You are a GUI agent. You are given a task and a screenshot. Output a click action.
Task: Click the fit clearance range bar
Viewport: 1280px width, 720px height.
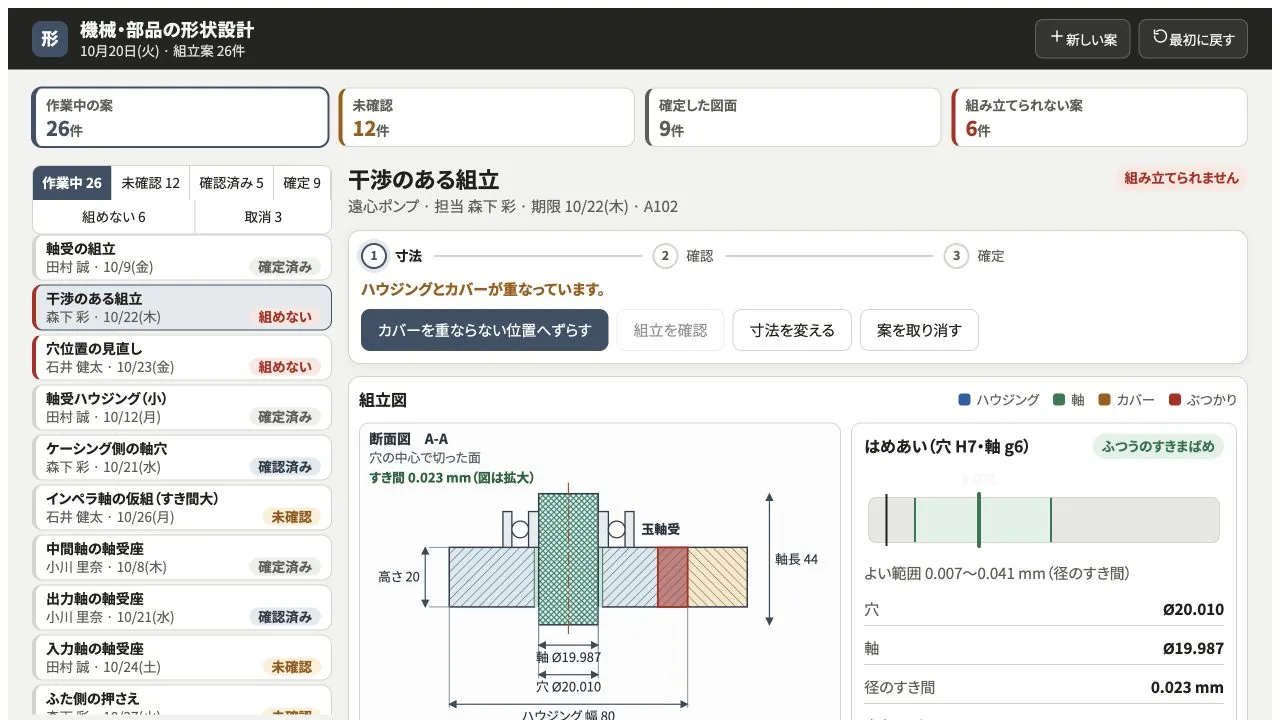coord(1044,520)
